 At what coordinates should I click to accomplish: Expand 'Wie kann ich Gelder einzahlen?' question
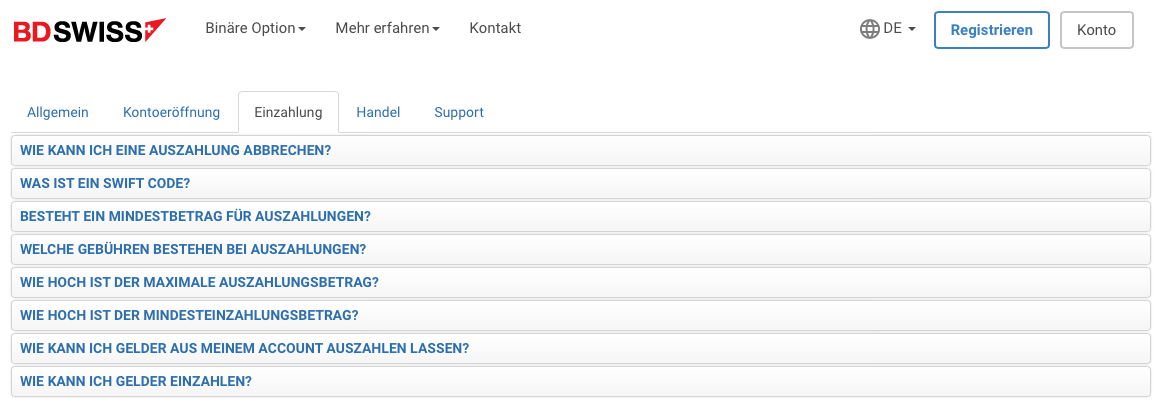(x=581, y=381)
